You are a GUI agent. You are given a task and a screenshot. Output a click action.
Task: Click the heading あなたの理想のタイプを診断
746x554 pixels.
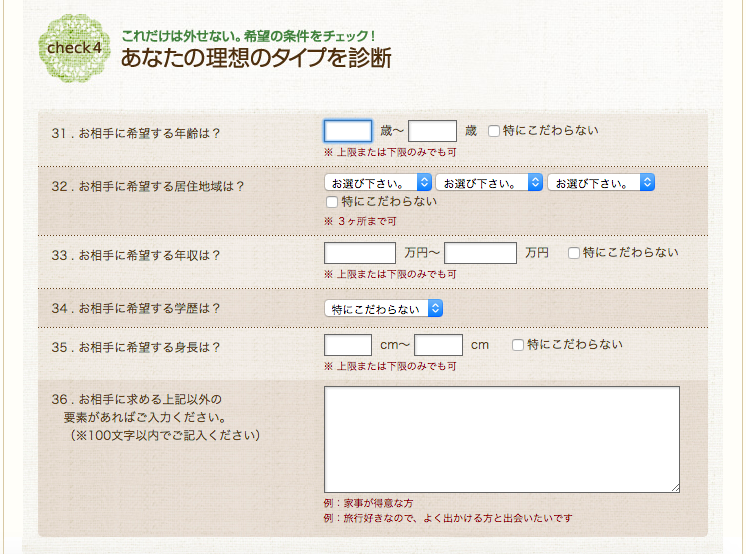pyautogui.click(x=256, y=59)
